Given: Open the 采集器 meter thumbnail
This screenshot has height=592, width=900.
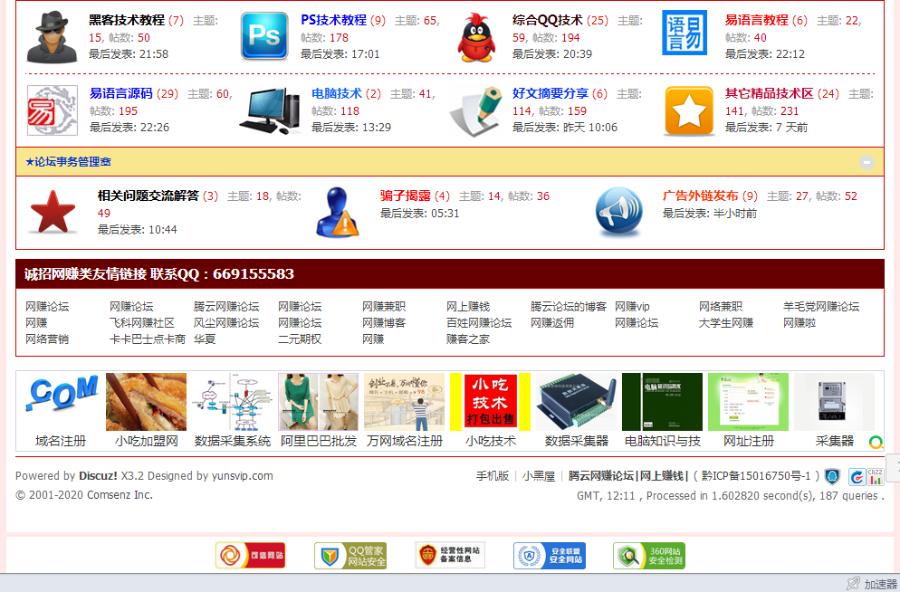Looking at the screenshot, I should coord(835,402).
